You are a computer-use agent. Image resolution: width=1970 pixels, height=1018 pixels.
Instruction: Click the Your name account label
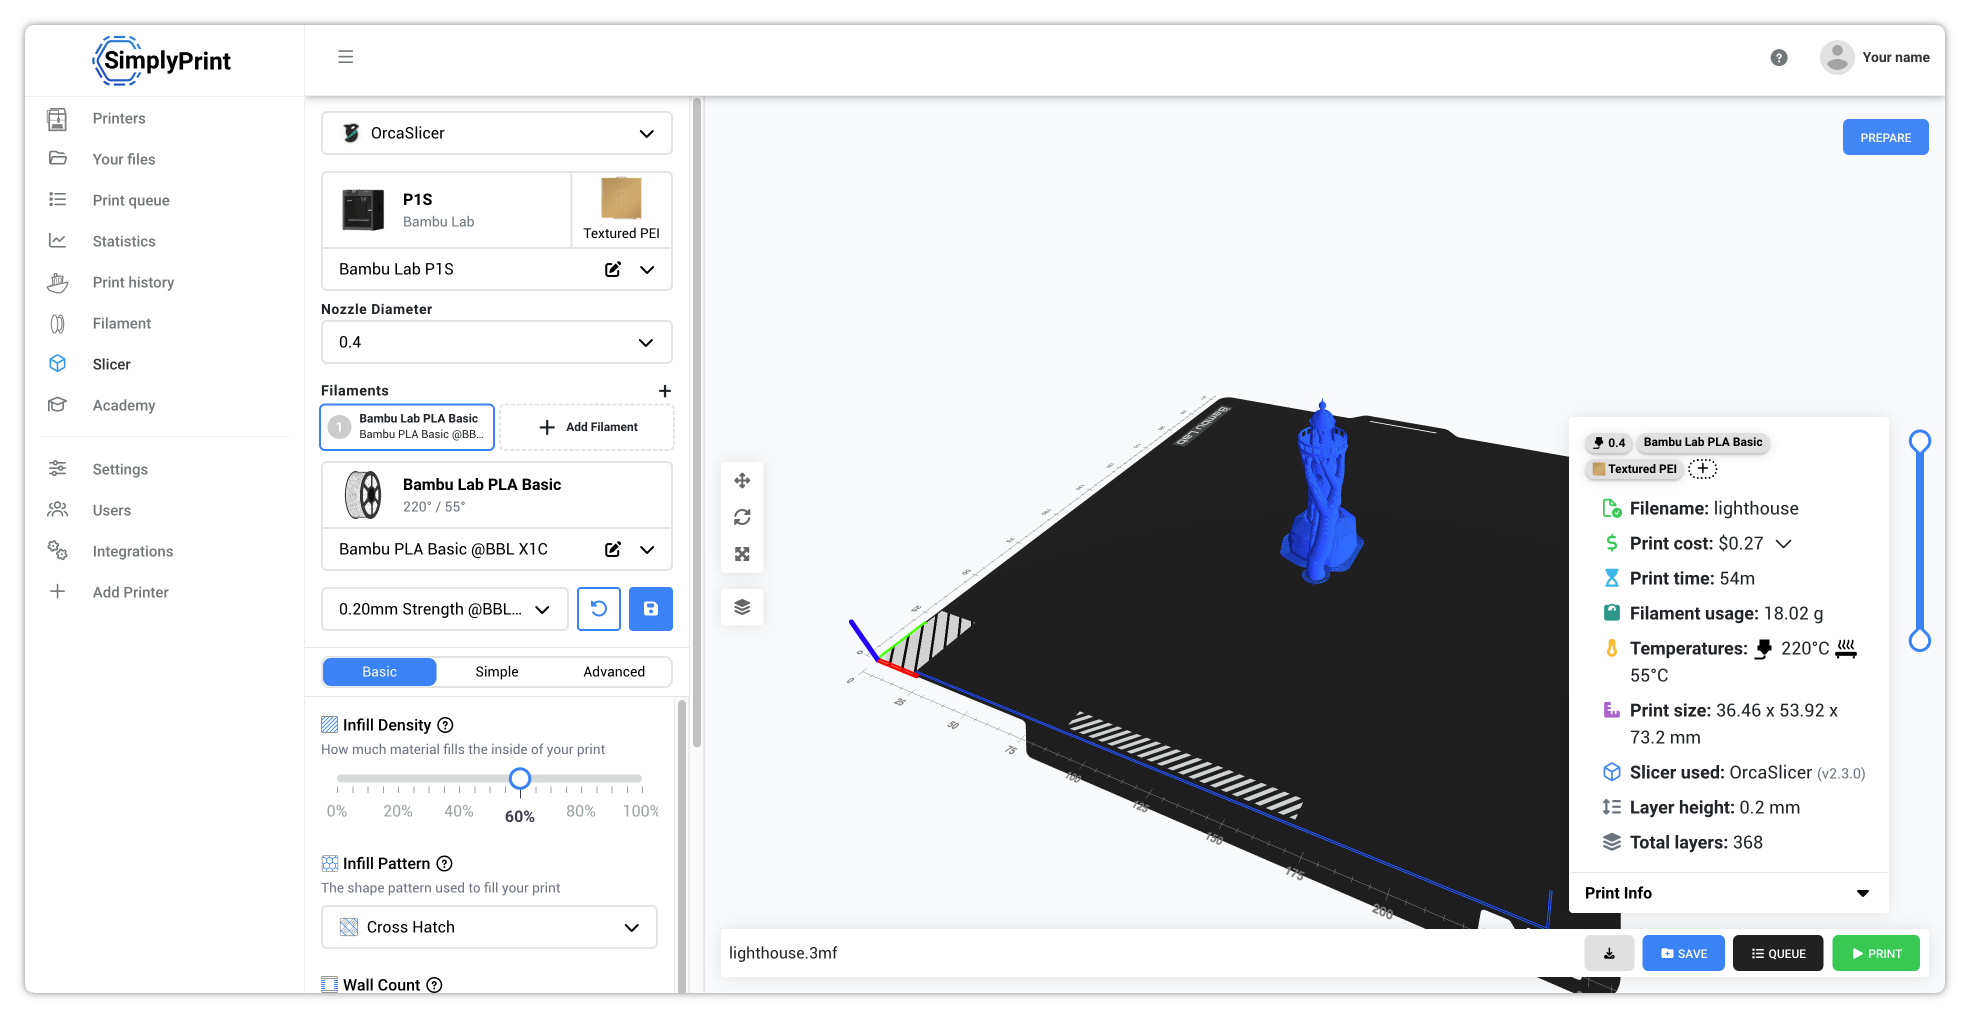[1896, 57]
